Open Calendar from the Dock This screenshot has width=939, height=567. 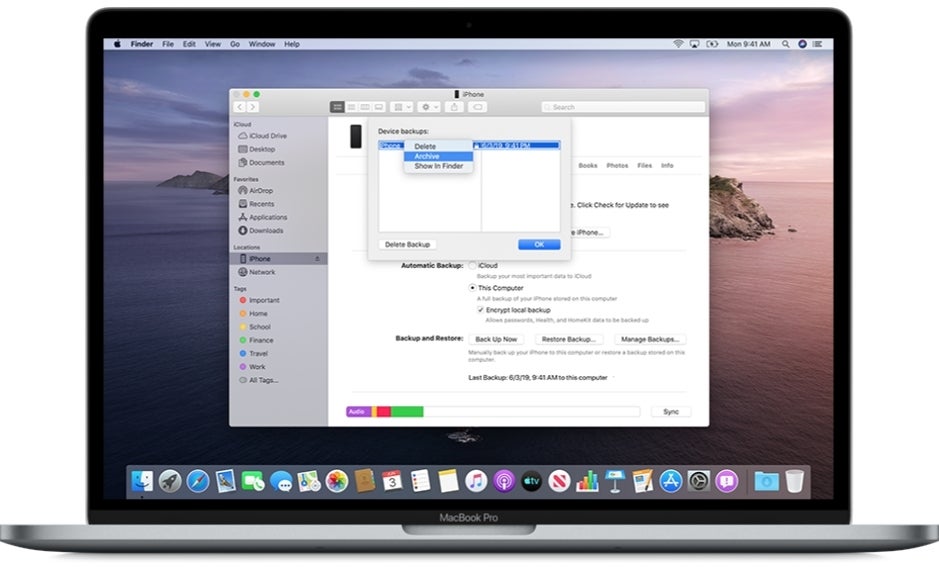(392, 481)
